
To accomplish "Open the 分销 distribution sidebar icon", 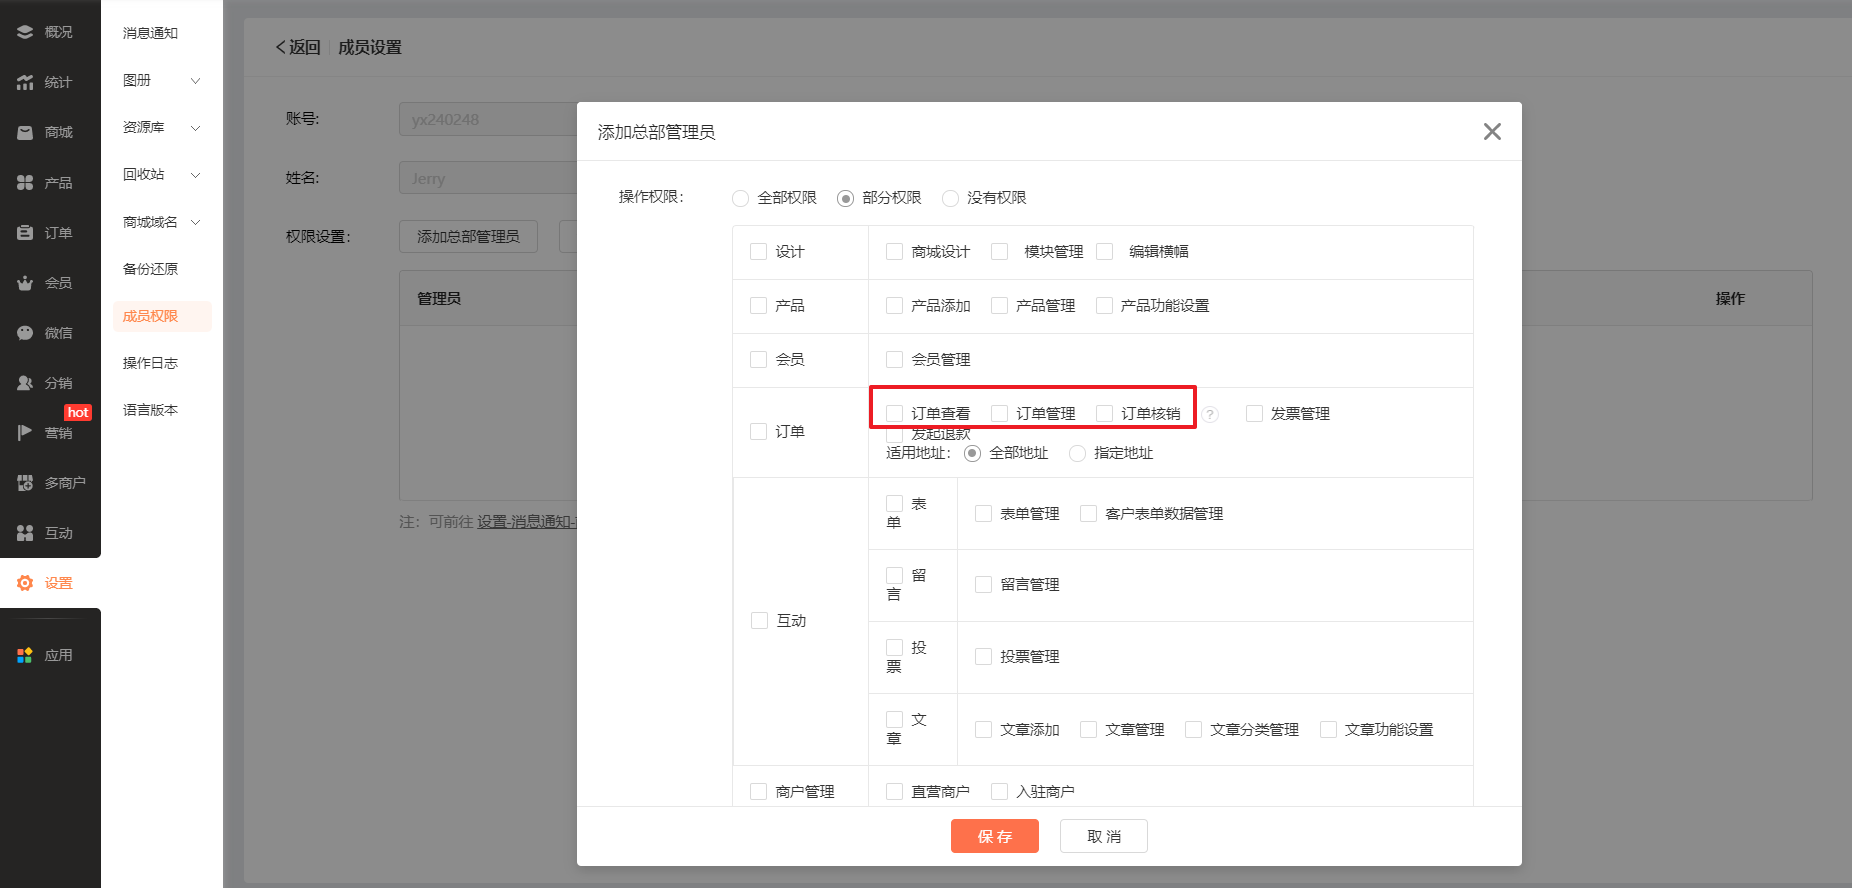I will coord(25,383).
